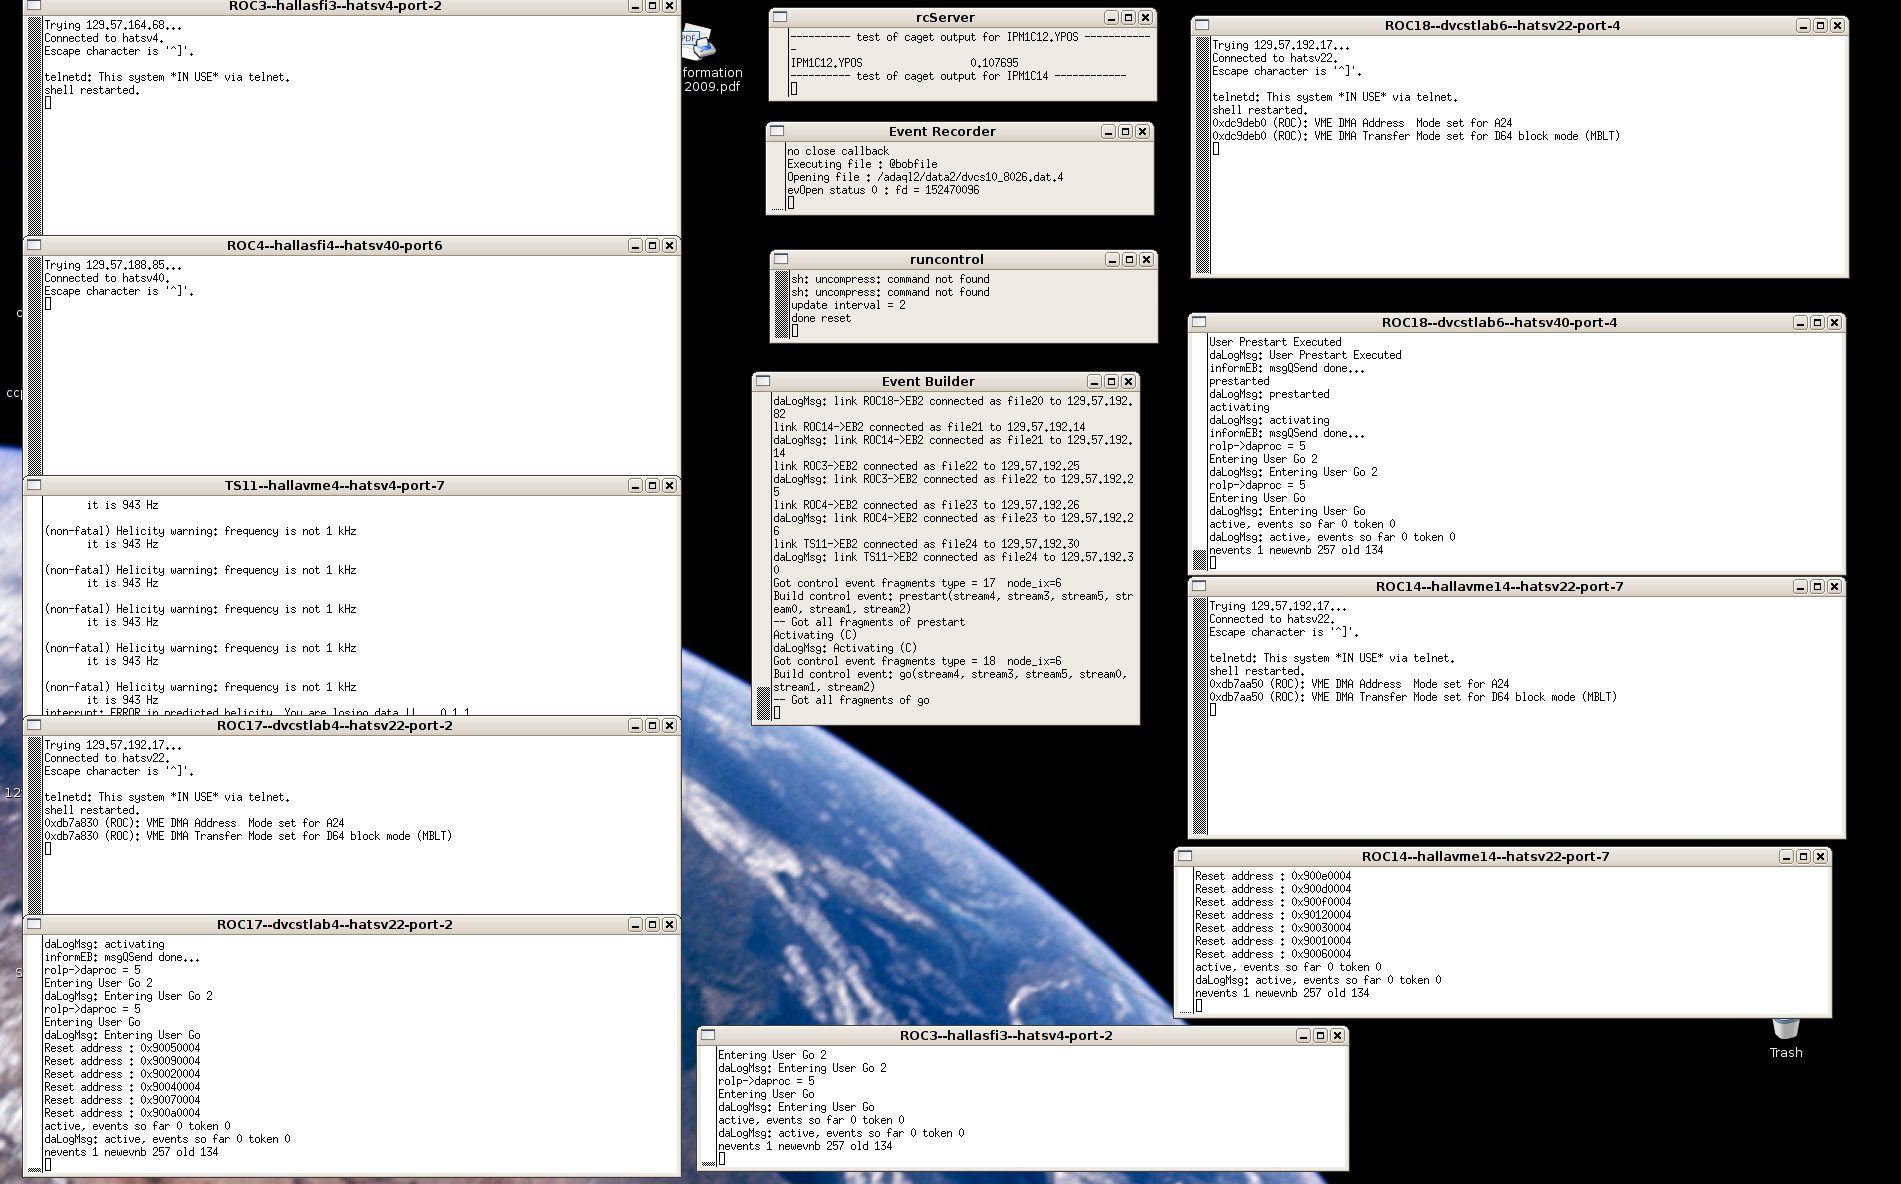Minimize the Event Builder window
This screenshot has height=1184, width=1901.
click(x=1094, y=381)
